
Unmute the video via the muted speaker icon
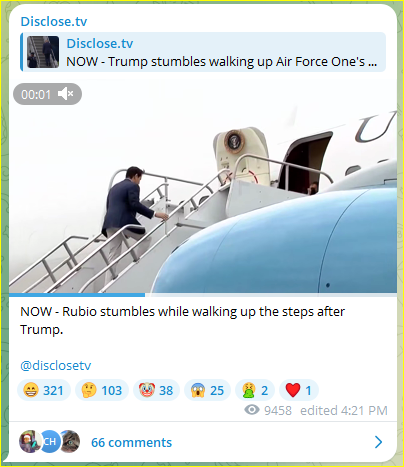click(x=65, y=94)
